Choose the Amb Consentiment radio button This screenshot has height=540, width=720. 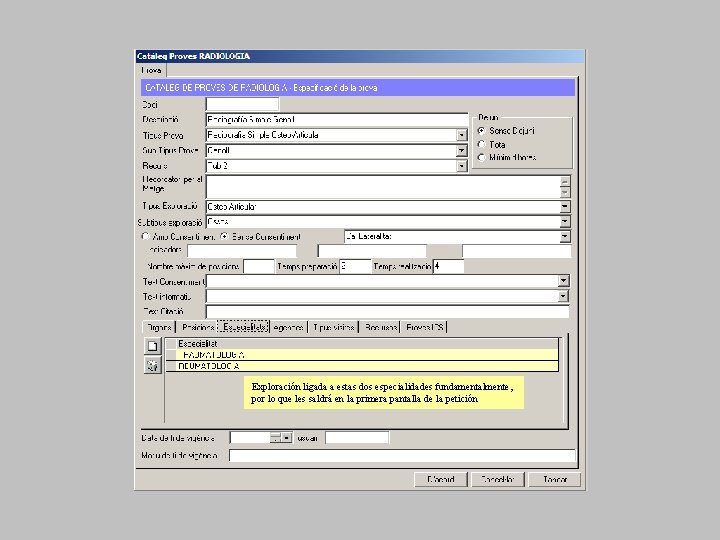coord(146,236)
